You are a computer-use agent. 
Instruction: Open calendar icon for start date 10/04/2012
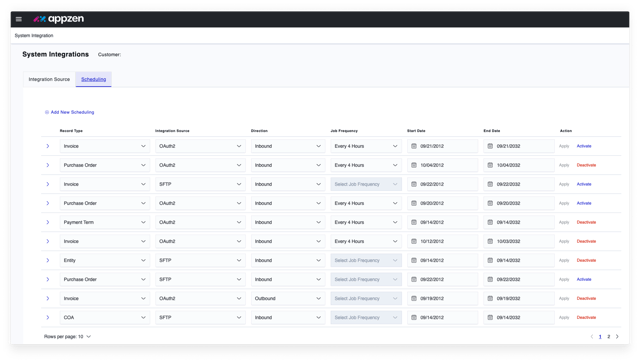pos(413,165)
